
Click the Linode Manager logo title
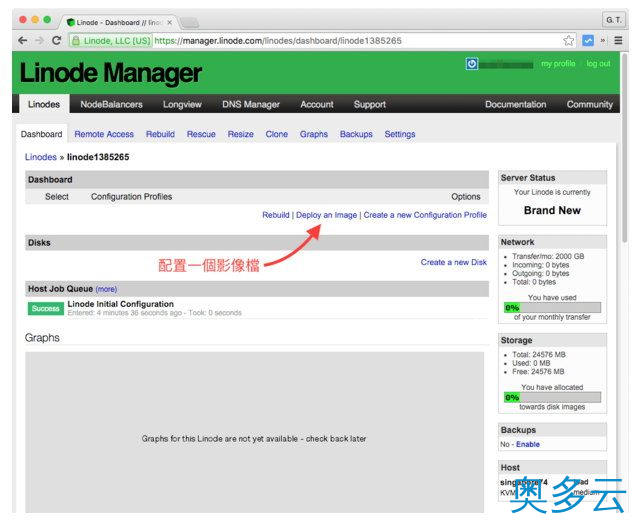click(110, 74)
